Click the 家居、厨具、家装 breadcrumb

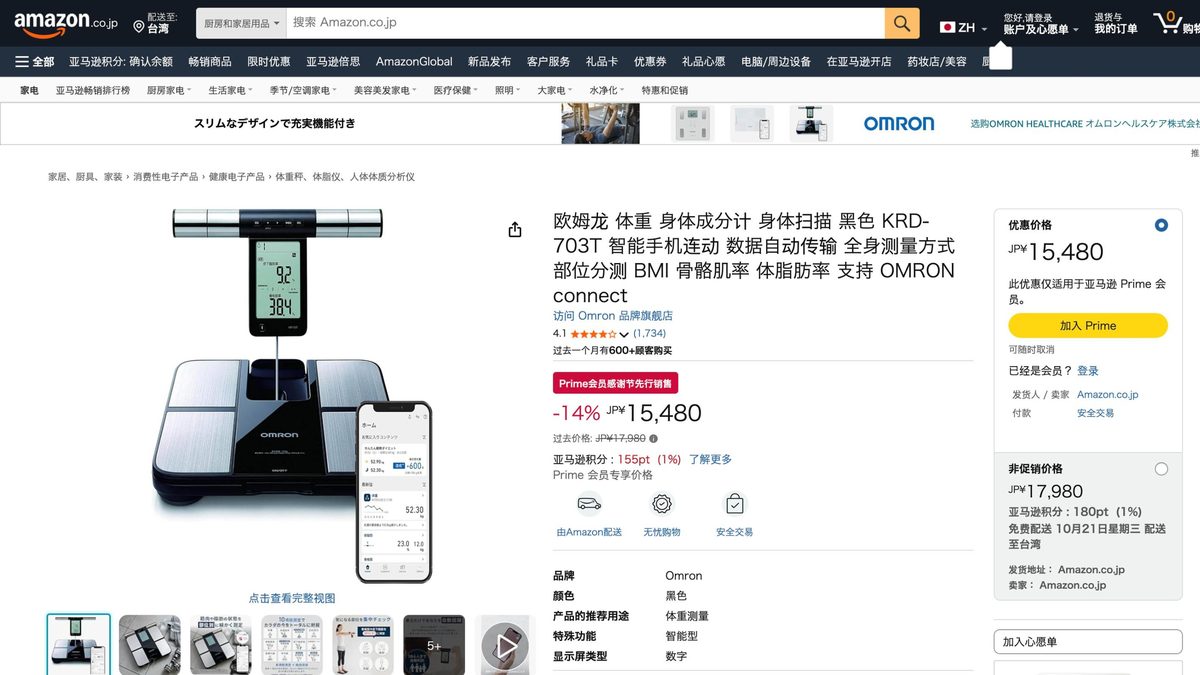coord(85,177)
